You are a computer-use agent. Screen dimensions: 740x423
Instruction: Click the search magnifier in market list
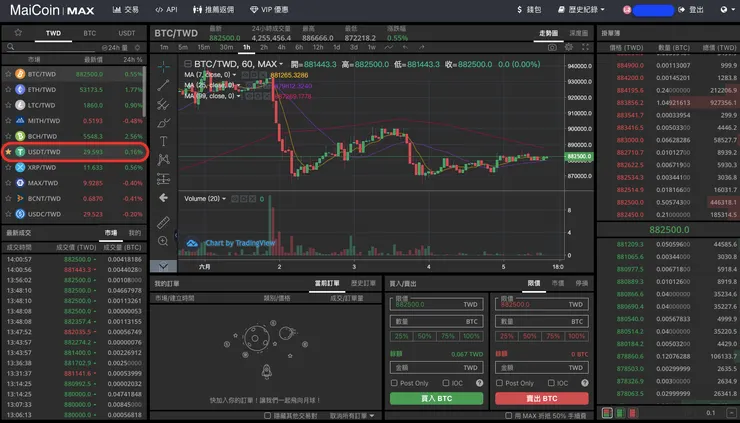pos(10,47)
